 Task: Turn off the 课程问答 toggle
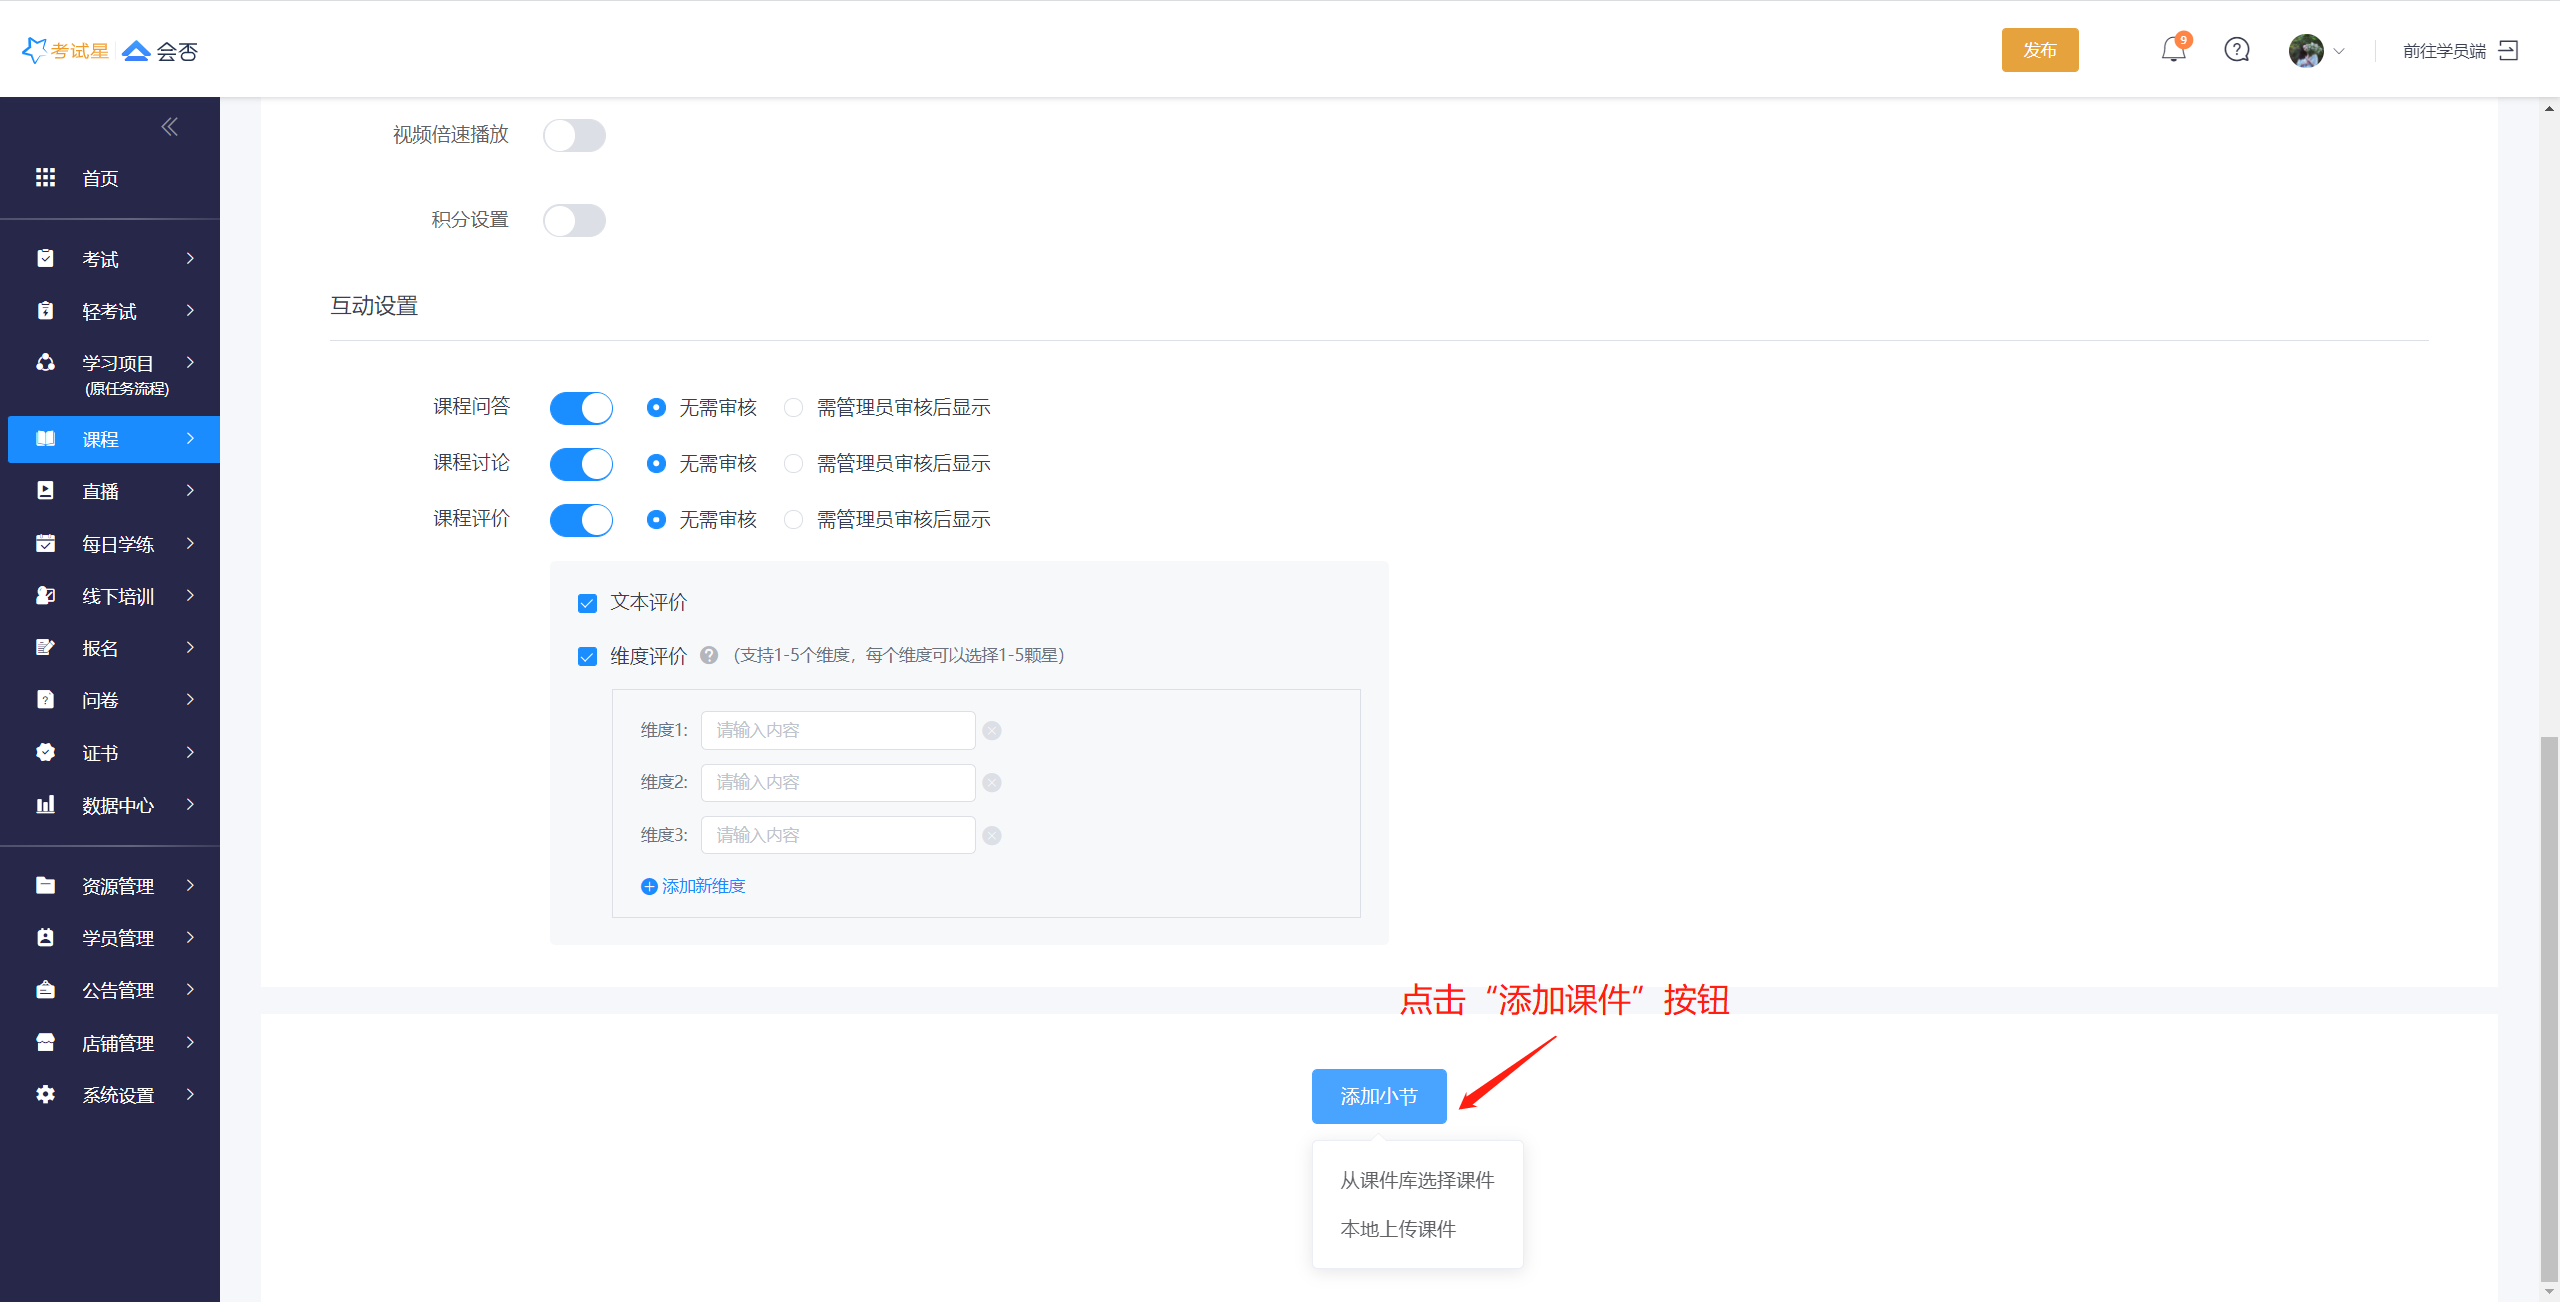(x=581, y=408)
